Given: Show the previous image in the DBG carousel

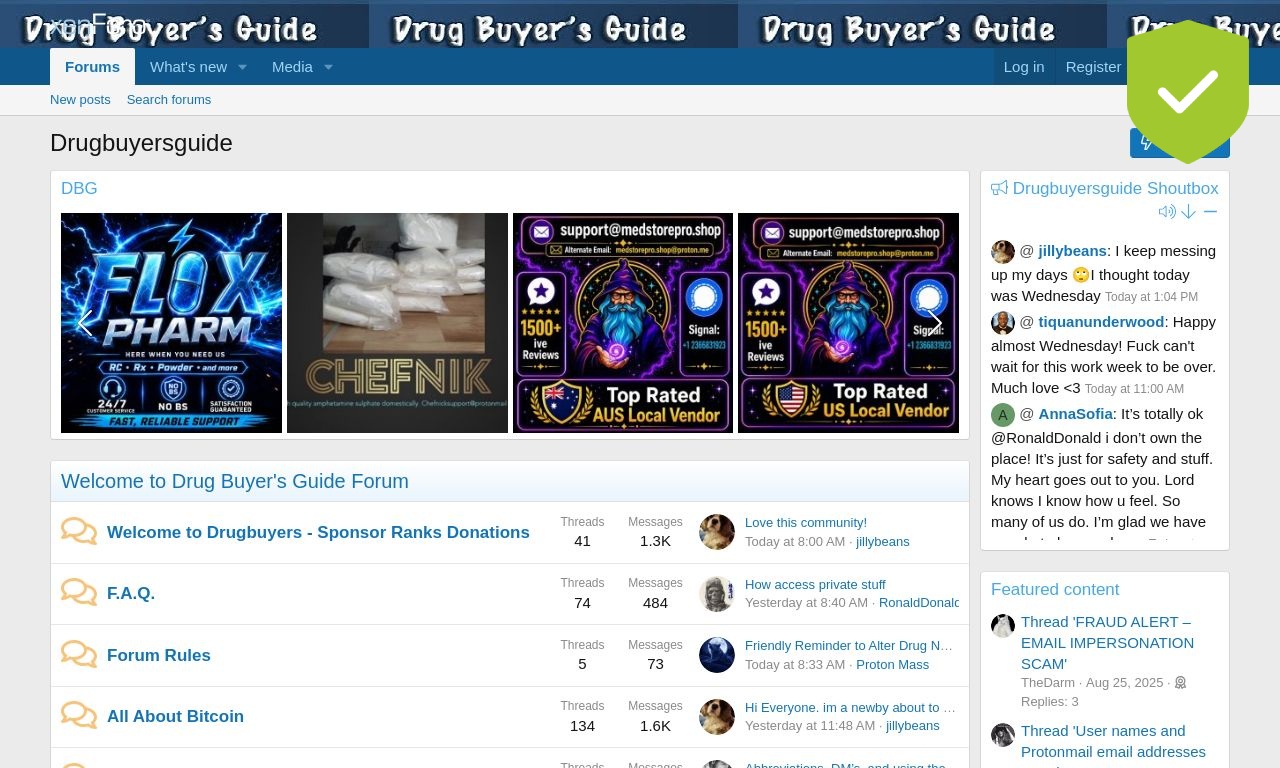Looking at the screenshot, I should point(85,323).
